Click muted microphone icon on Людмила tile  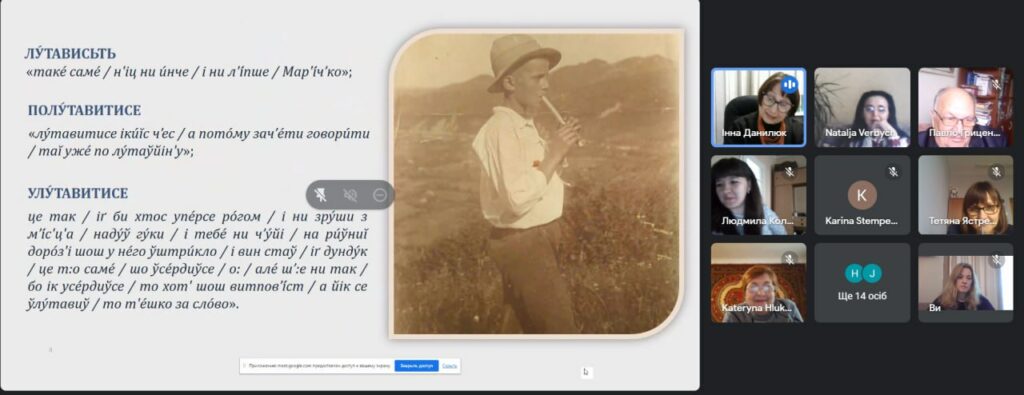(x=789, y=172)
